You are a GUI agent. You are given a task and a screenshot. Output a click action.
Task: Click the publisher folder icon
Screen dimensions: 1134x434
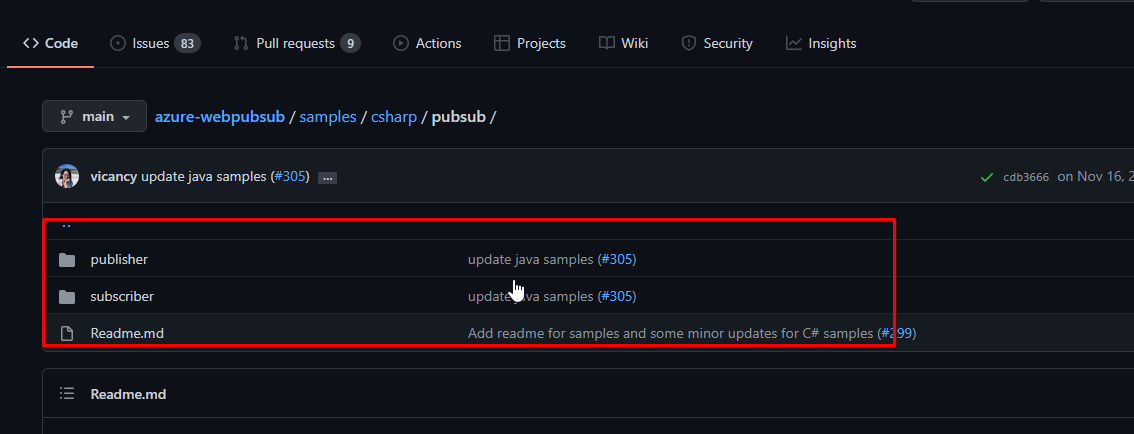point(67,260)
